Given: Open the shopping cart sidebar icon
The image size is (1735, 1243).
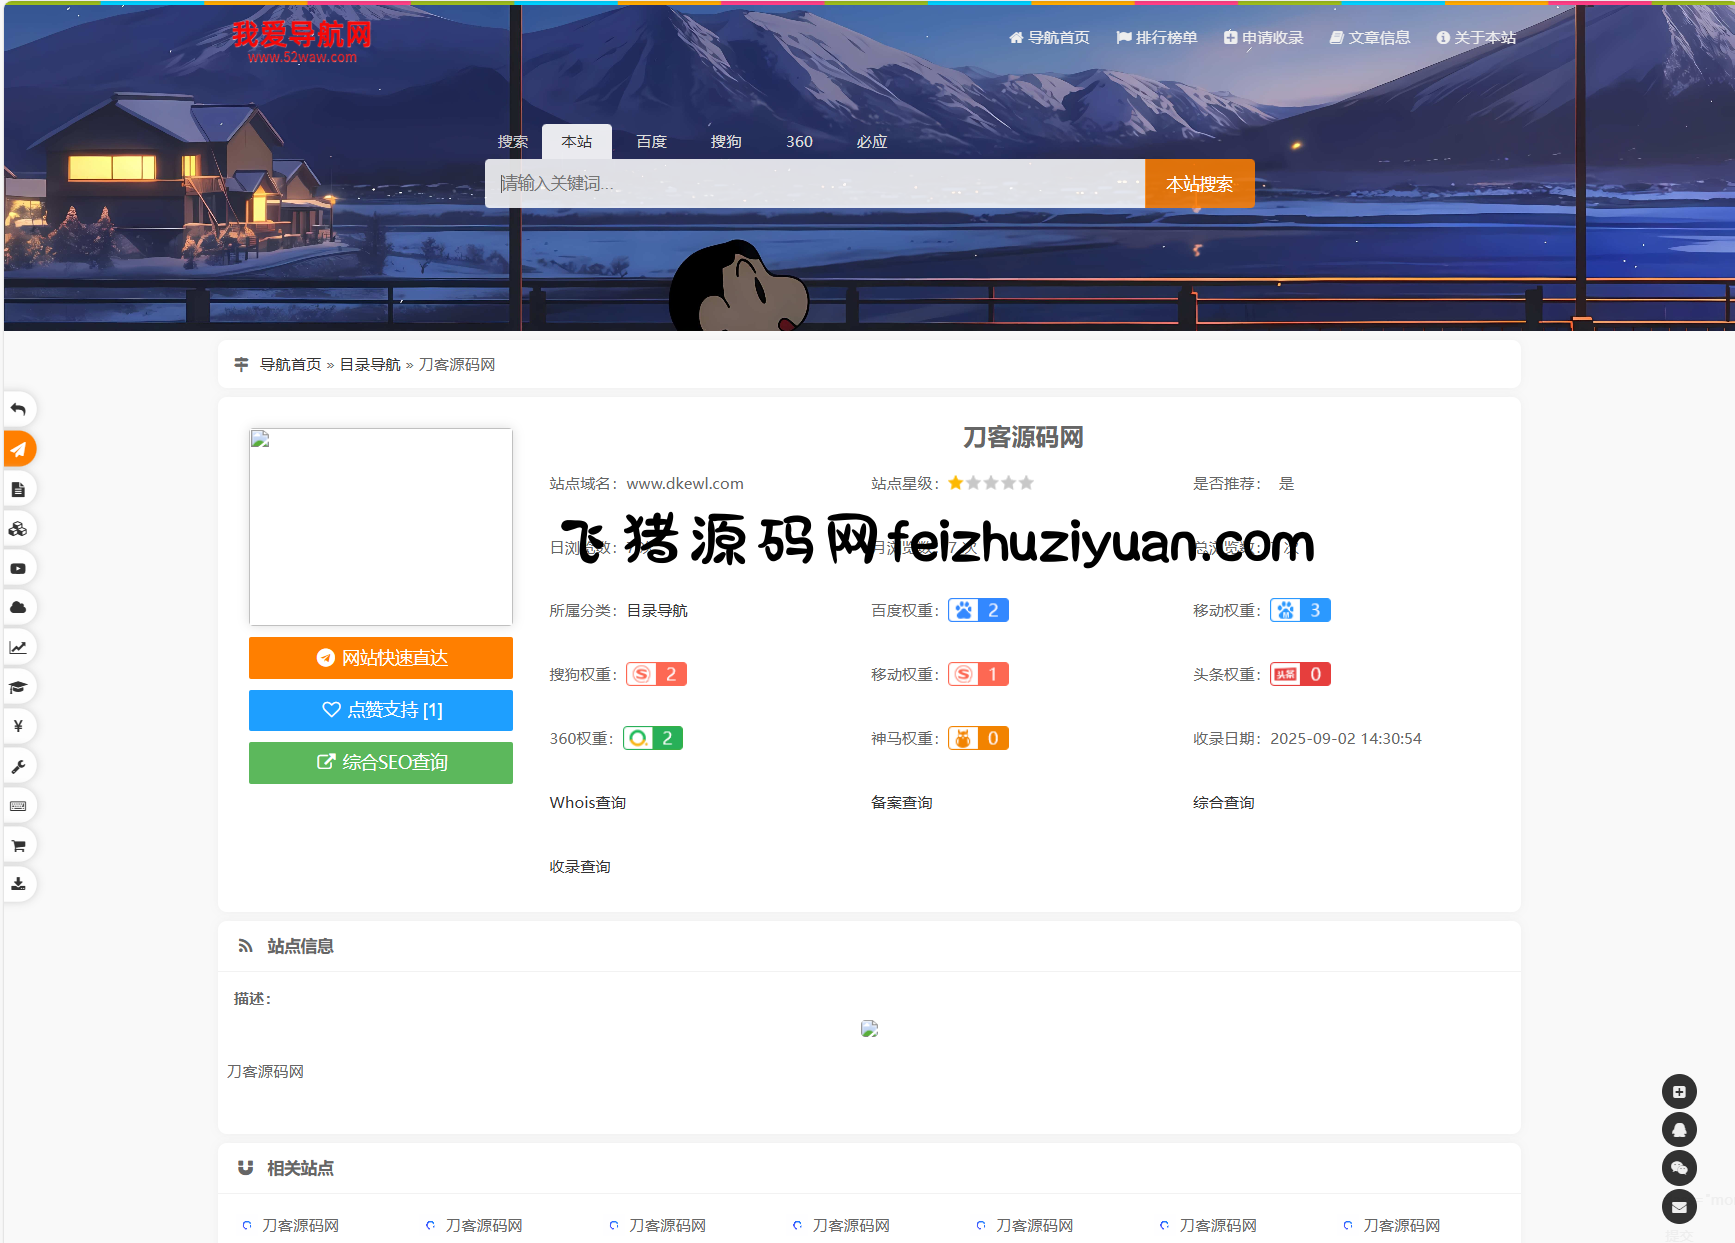Looking at the screenshot, I should click(18, 845).
